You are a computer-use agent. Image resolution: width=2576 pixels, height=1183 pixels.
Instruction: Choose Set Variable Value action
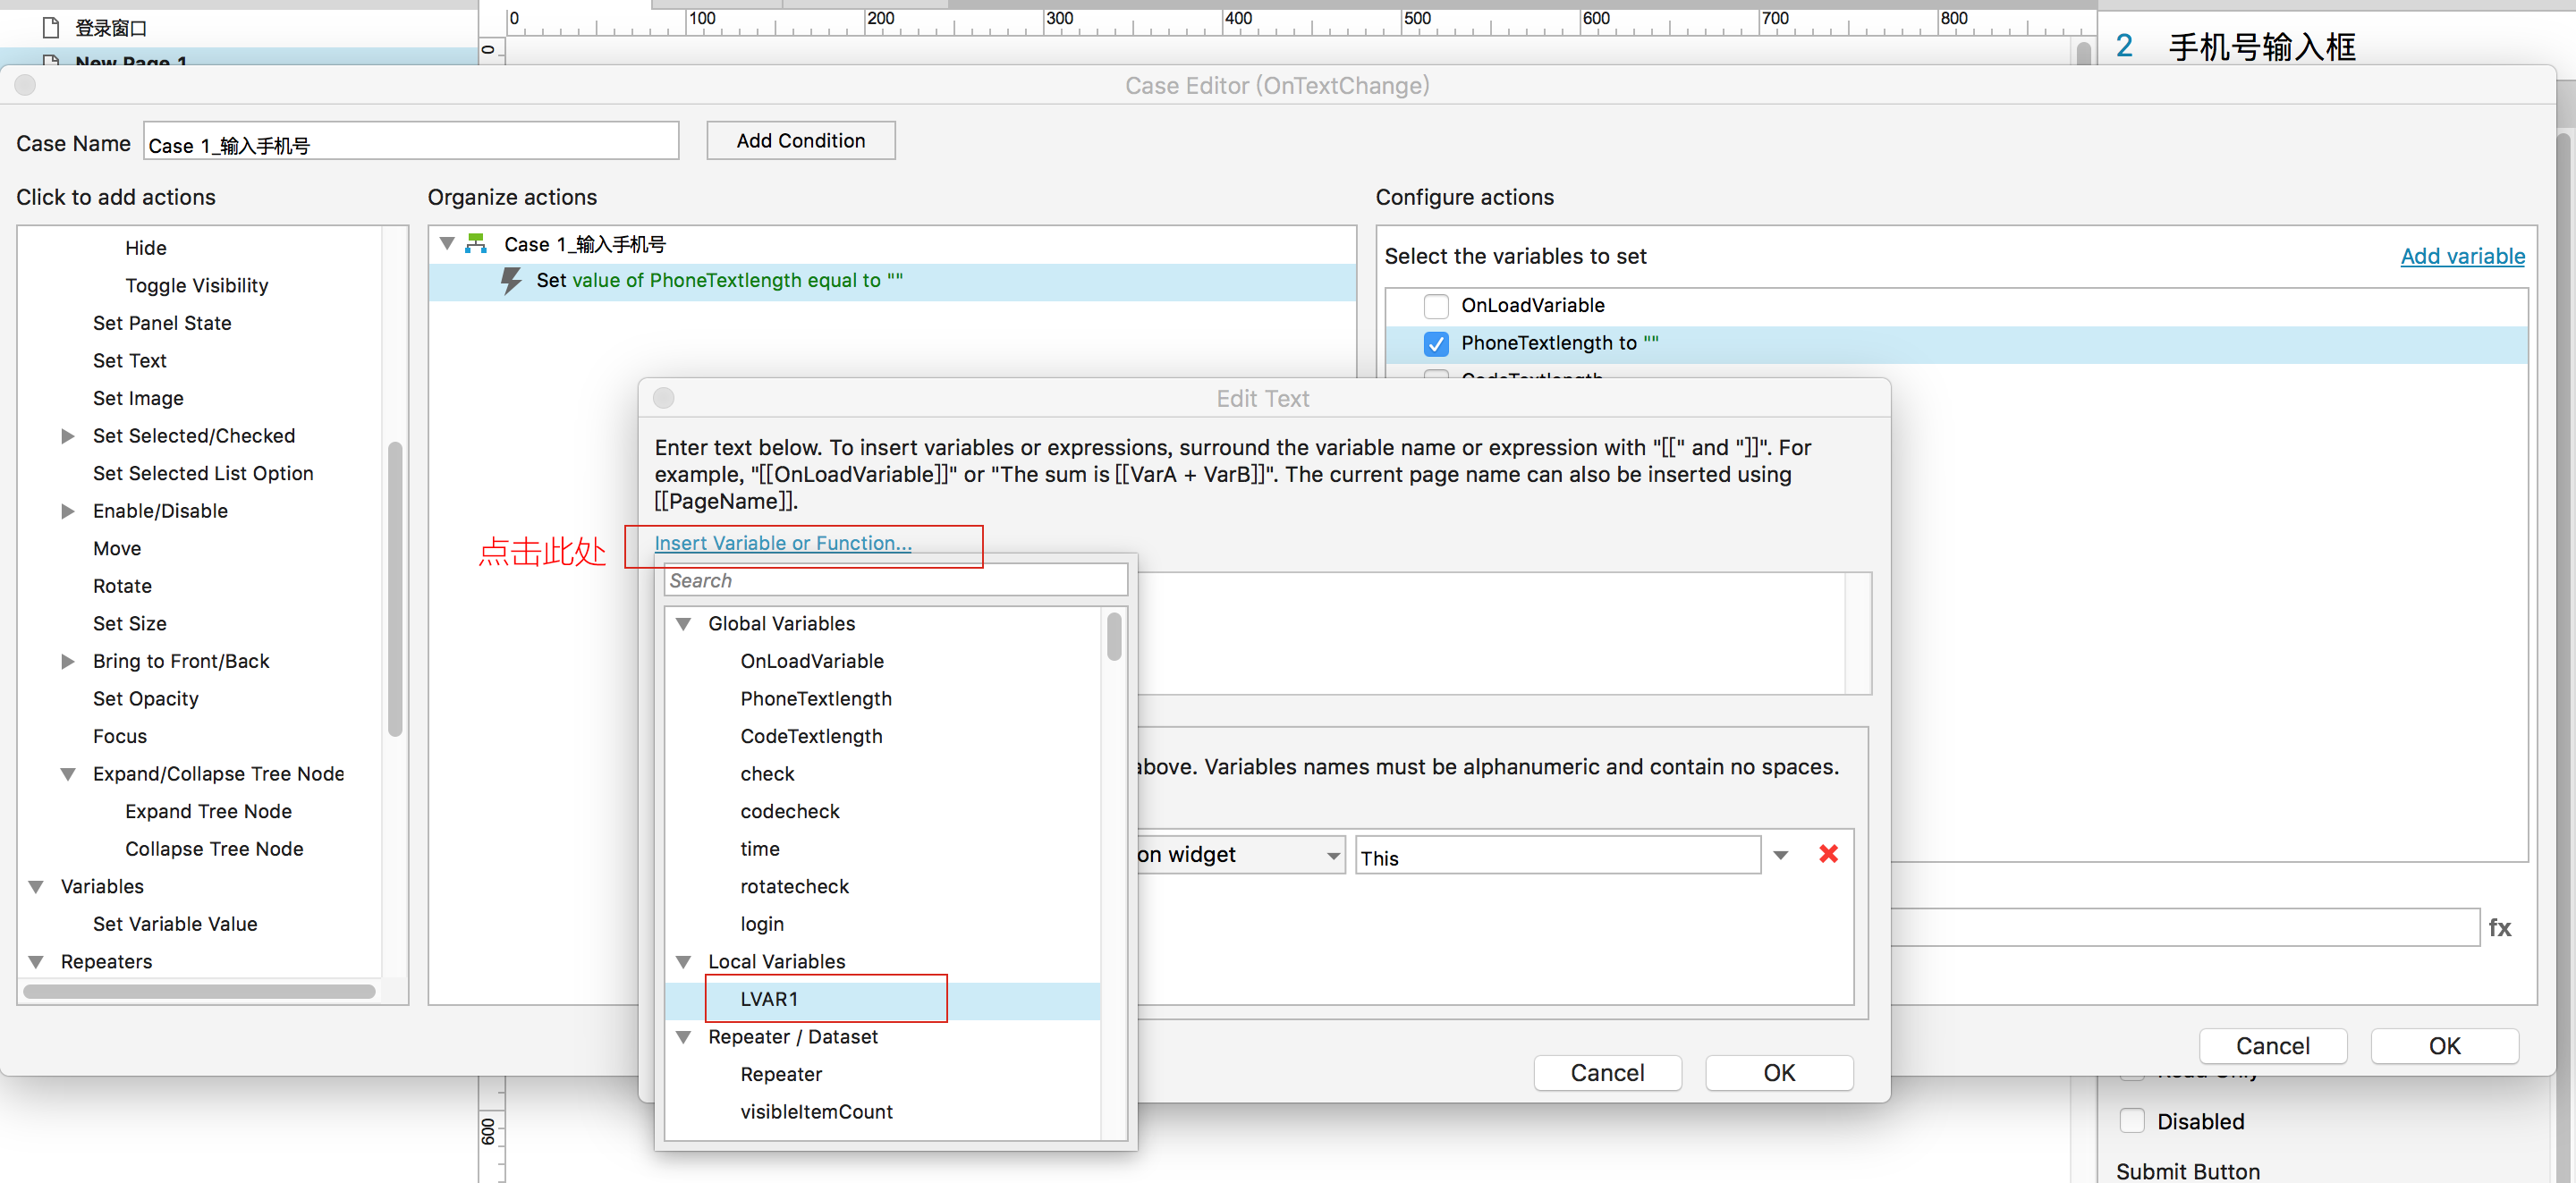click(175, 924)
